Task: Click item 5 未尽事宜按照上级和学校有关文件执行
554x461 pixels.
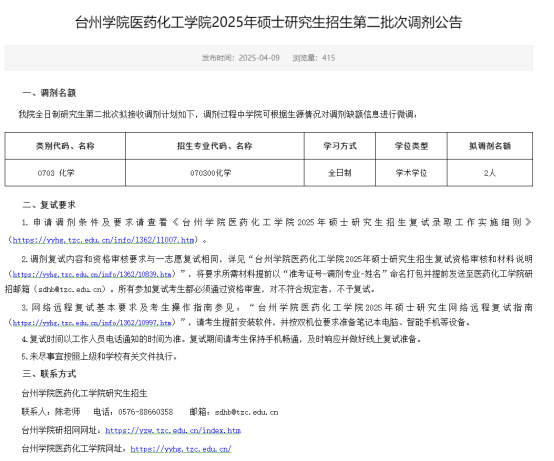Action: 99,356
